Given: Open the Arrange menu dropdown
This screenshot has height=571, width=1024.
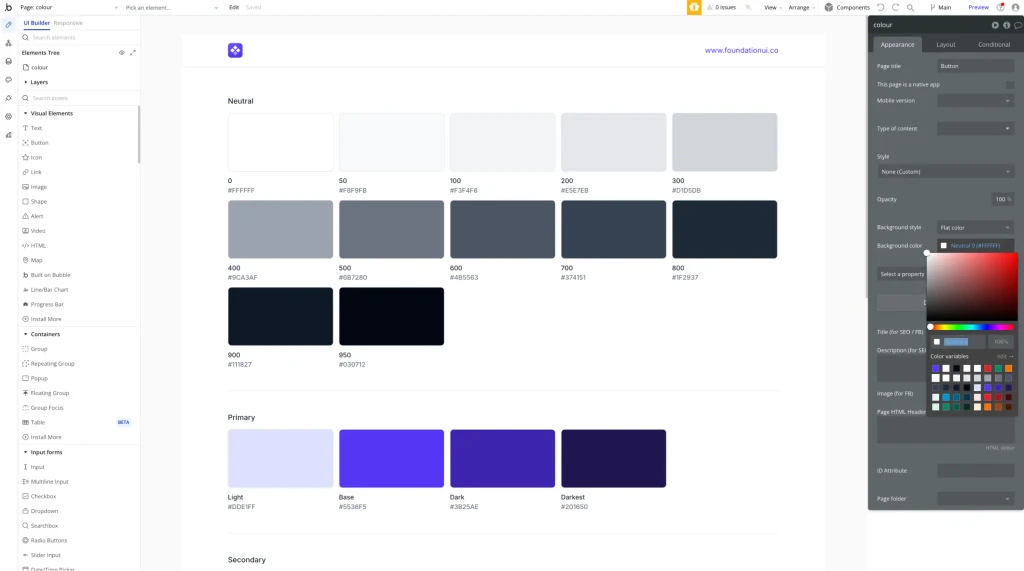Looking at the screenshot, I should (x=801, y=7).
